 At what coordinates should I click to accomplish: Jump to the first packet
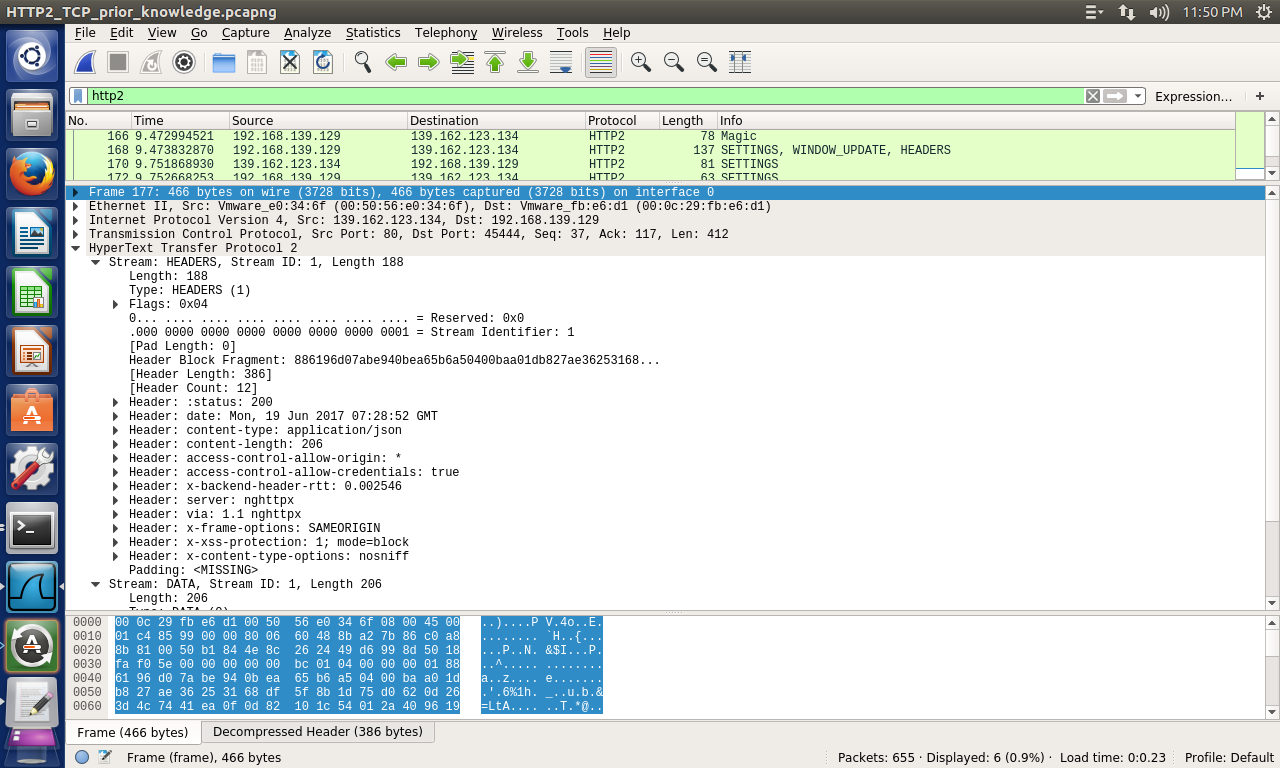(x=495, y=62)
